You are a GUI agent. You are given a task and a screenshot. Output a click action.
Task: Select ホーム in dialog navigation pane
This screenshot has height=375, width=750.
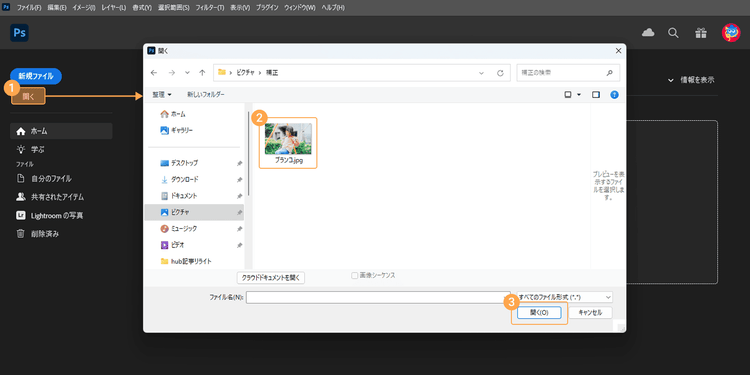(173, 114)
